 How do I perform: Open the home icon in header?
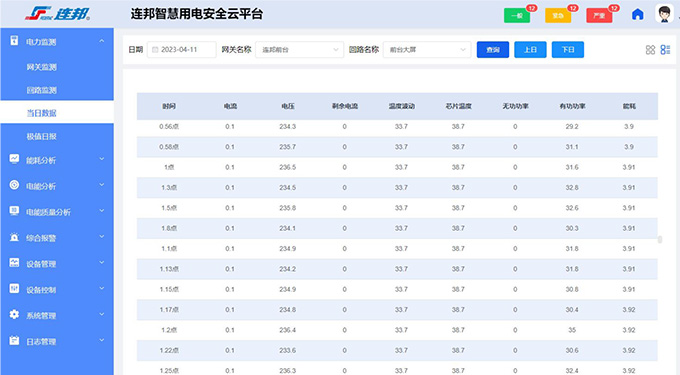[x=637, y=14]
